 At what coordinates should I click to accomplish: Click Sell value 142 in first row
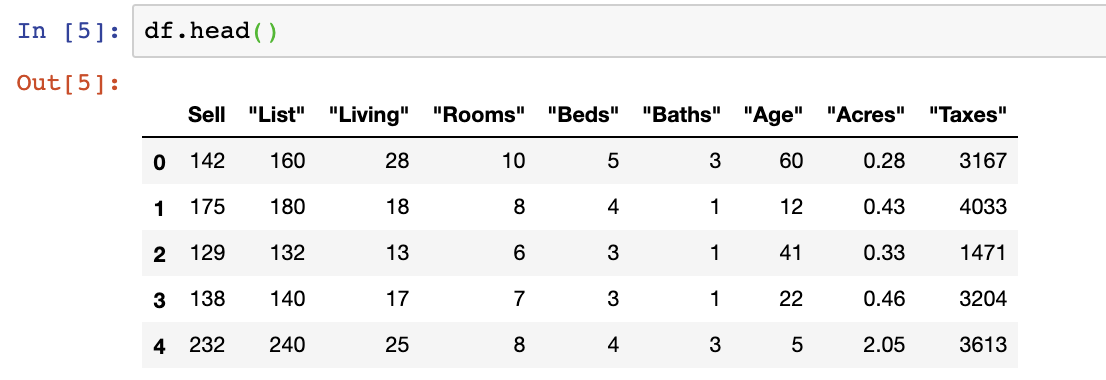pyautogui.click(x=207, y=161)
